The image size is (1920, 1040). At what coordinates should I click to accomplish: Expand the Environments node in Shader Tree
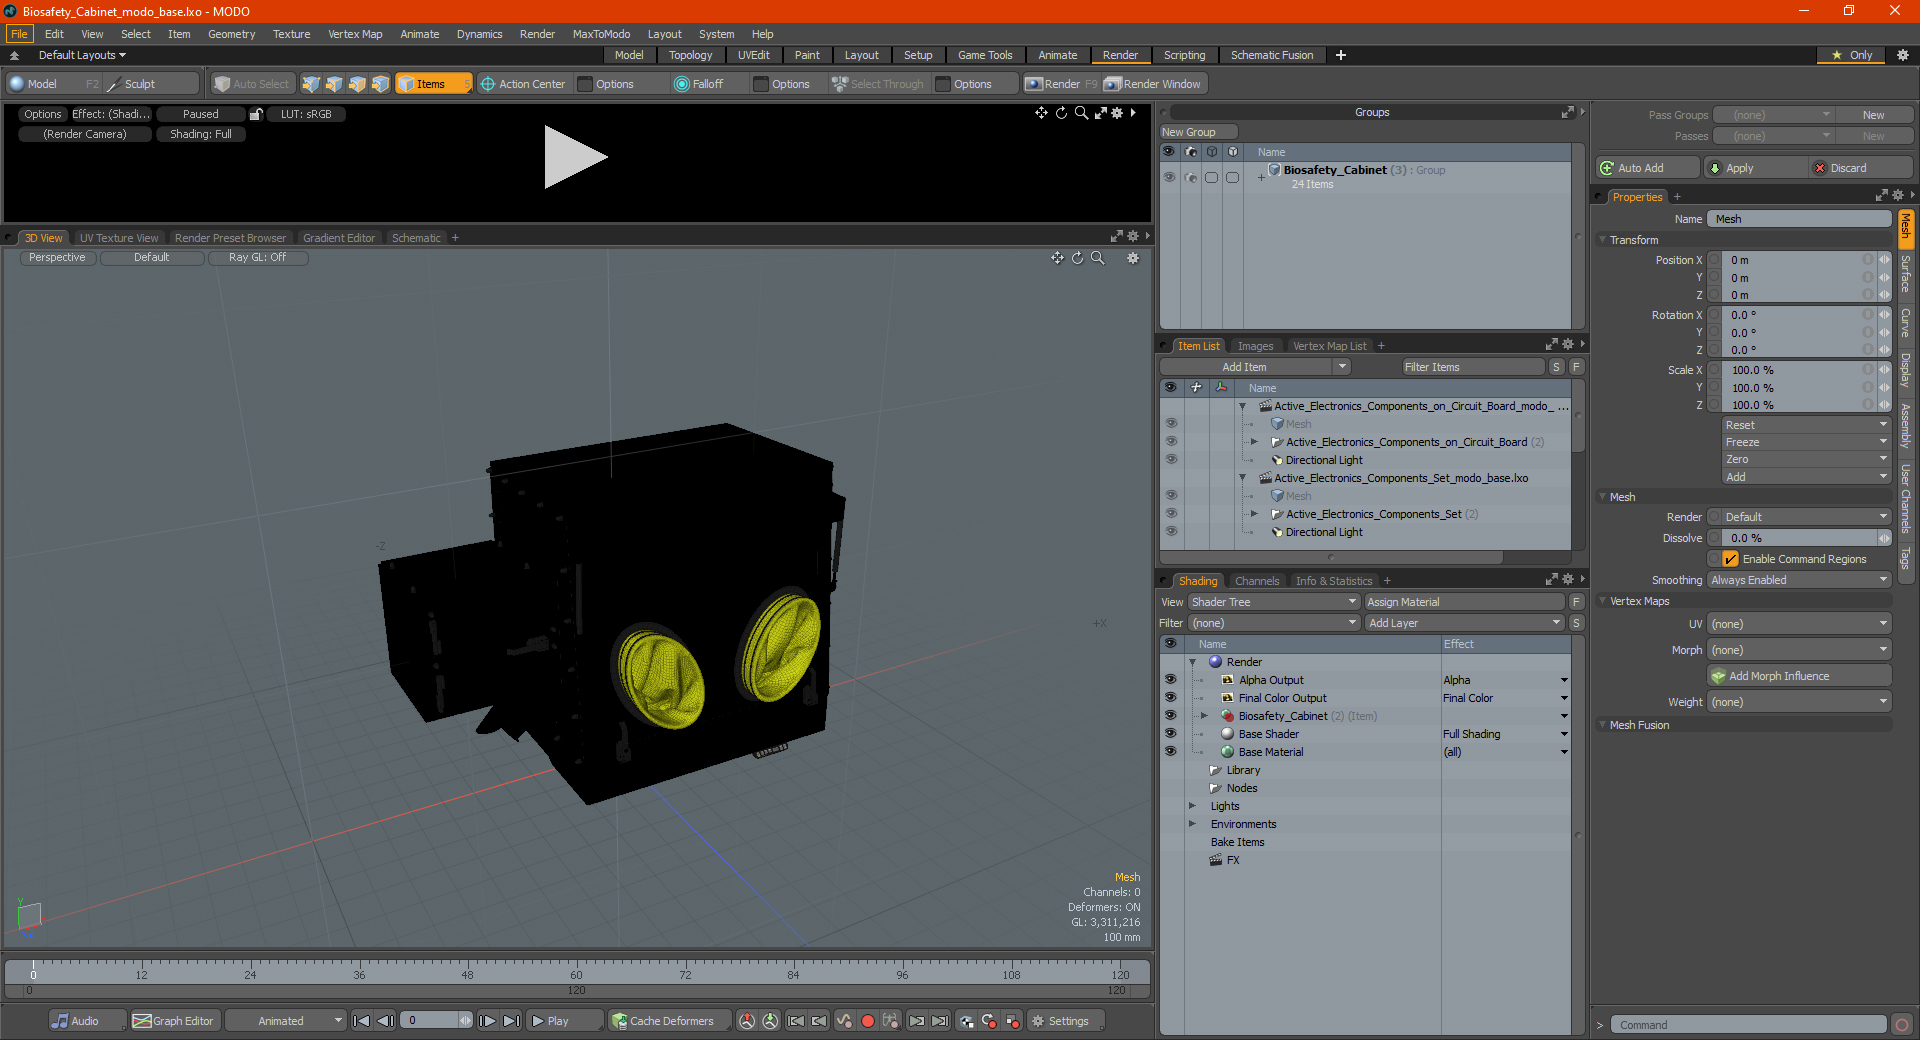[1192, 823]
